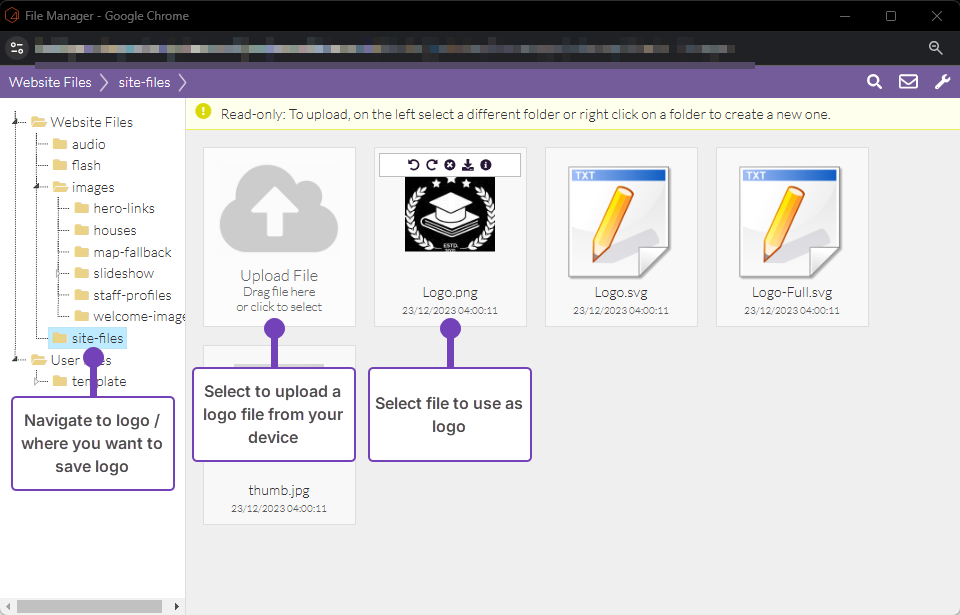This screenshot has width=960, height=615.
Task: Show info for Logo.png
Action: [x=486, y=165]
